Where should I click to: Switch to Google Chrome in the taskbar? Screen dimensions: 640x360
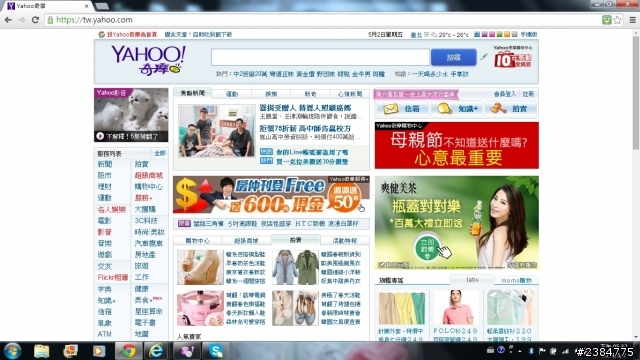128,351
